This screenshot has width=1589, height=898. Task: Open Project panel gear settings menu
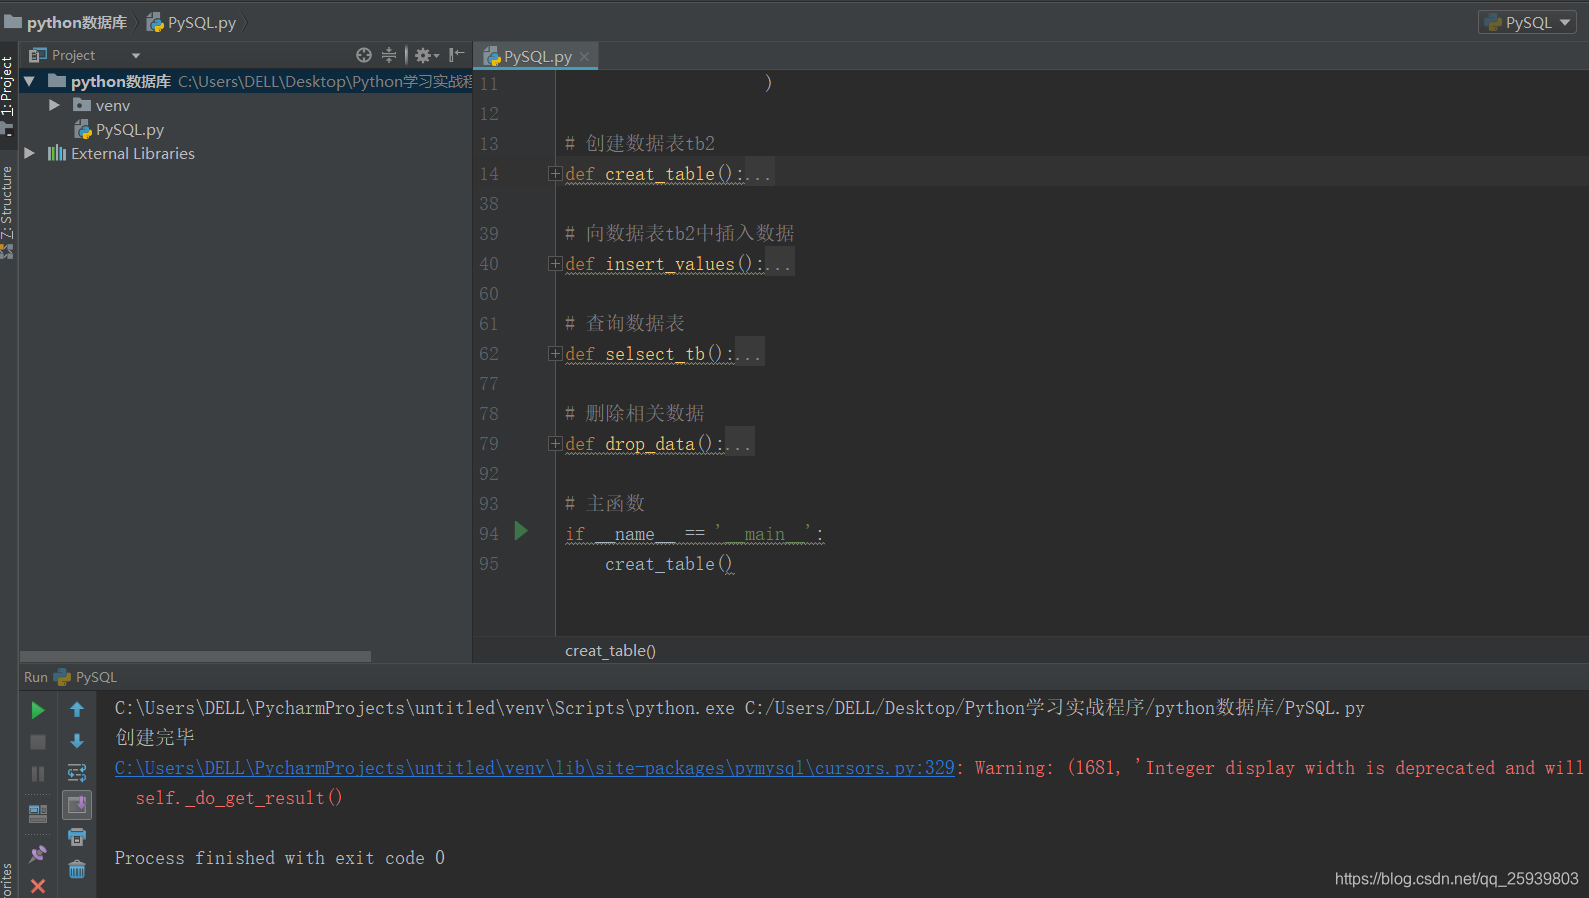(426, 55)
